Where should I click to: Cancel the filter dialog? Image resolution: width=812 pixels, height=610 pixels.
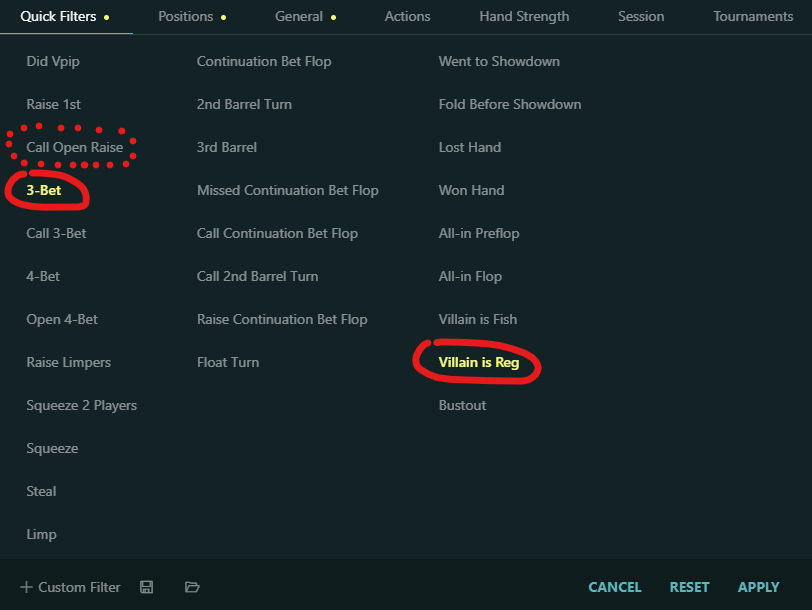(x=615, y=587)
